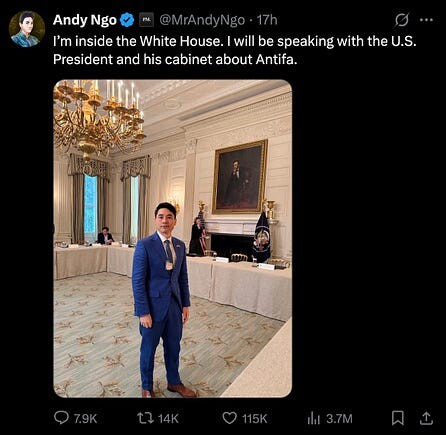The height and width of the screenshot is (435, 446).
Task: Click the Grok explain-post icon
Action: (402, 20)
